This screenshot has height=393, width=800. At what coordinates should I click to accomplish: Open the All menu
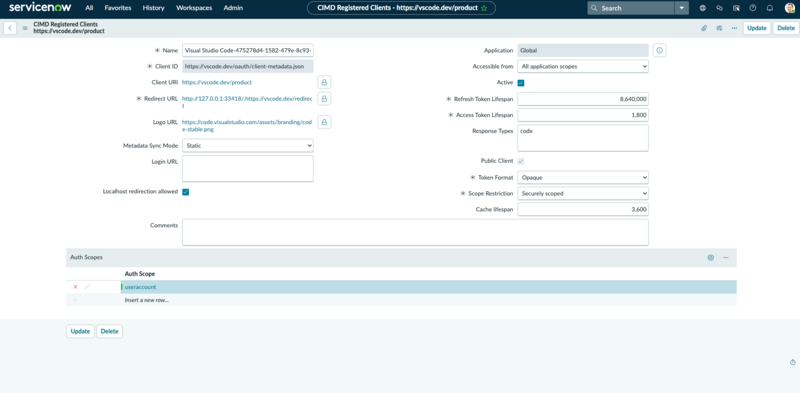coord(89,8)
